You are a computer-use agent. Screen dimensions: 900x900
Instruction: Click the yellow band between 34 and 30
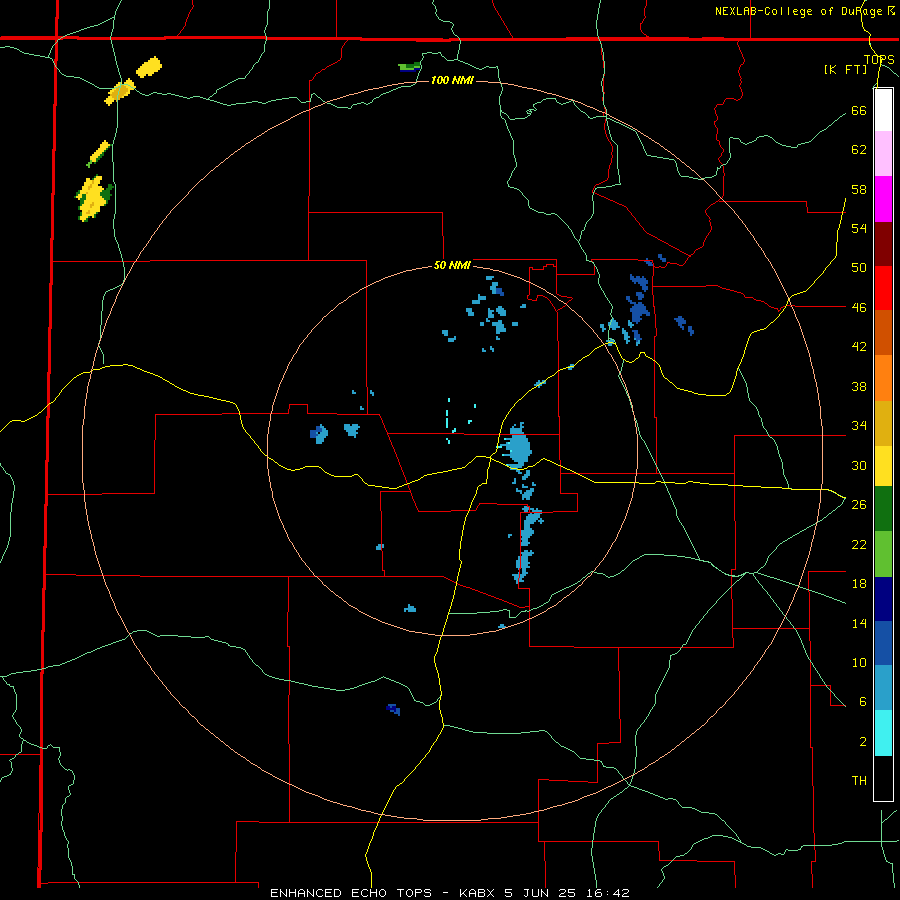click(883, 465)
